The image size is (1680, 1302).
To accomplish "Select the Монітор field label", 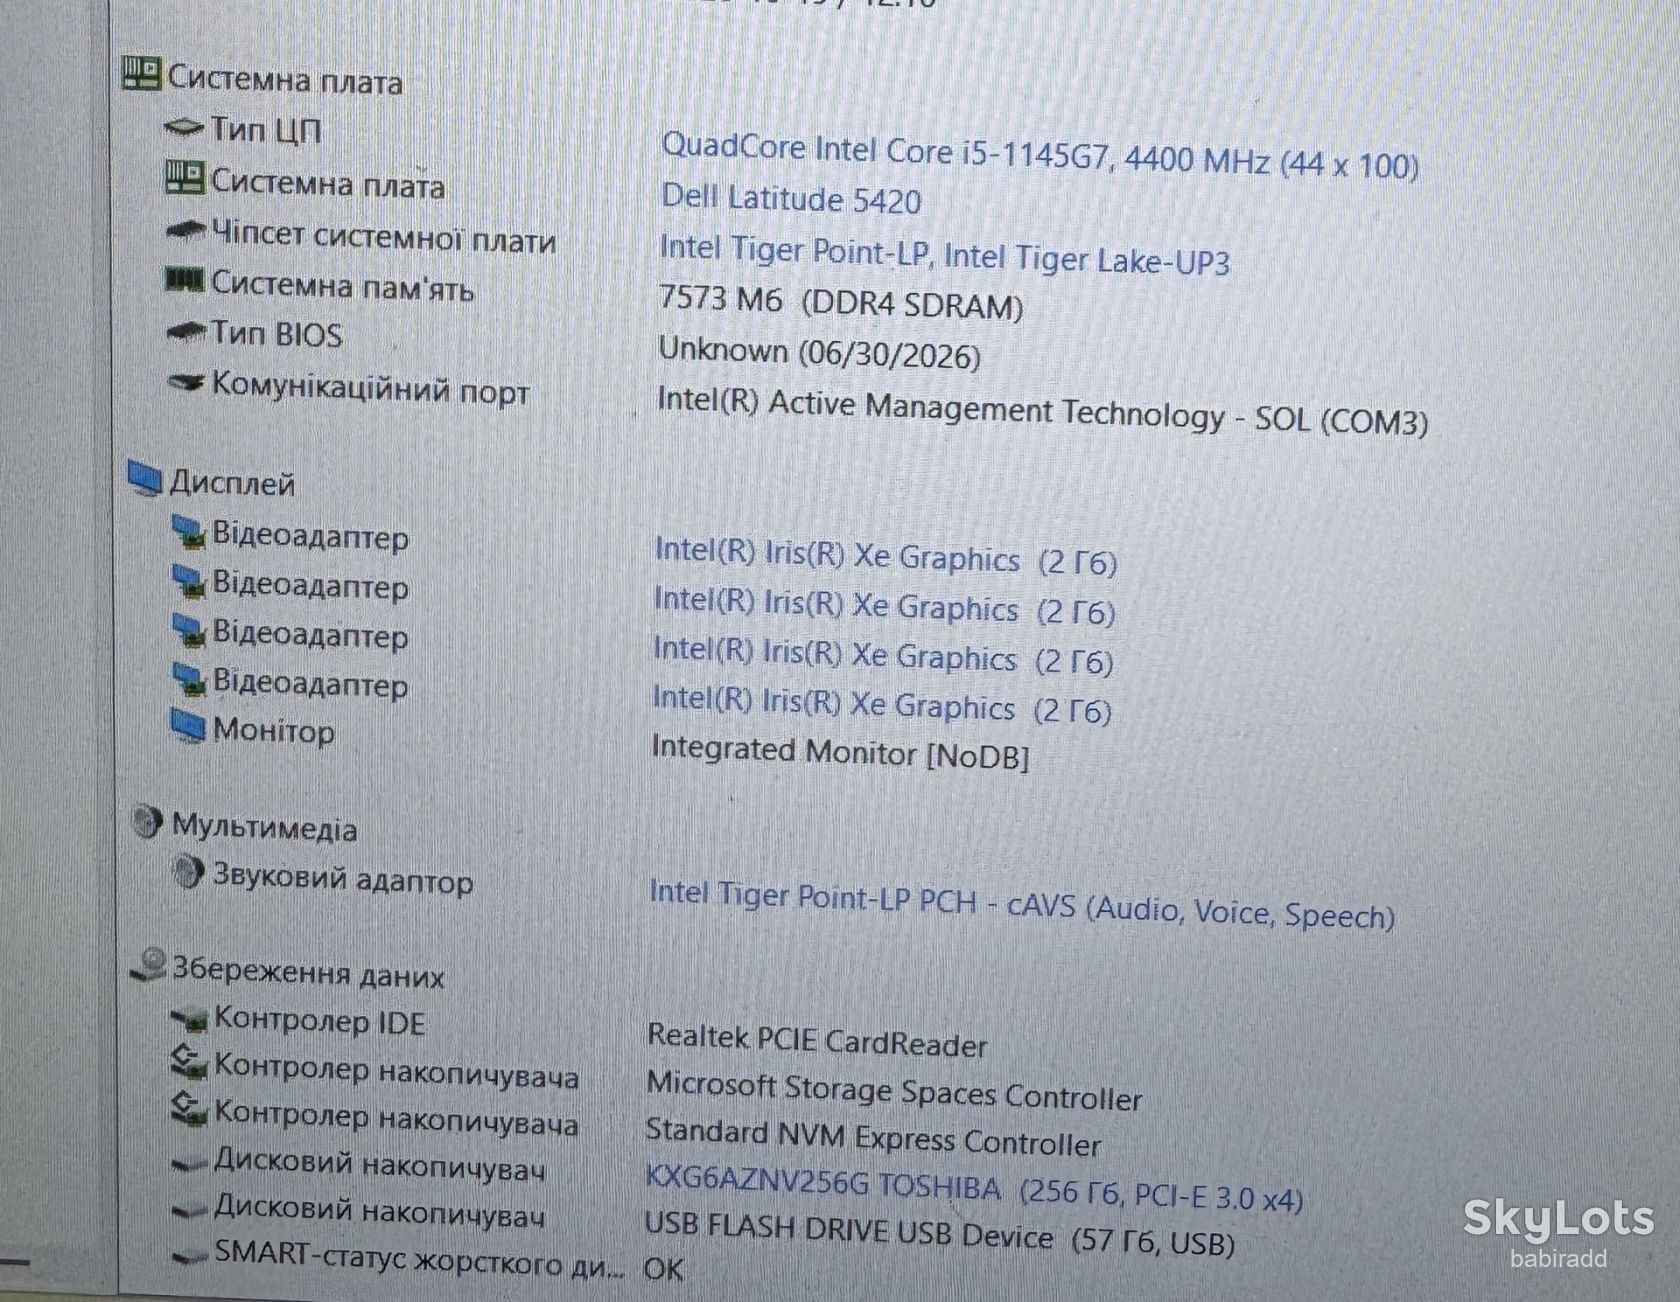I will [x=274, y=730].
